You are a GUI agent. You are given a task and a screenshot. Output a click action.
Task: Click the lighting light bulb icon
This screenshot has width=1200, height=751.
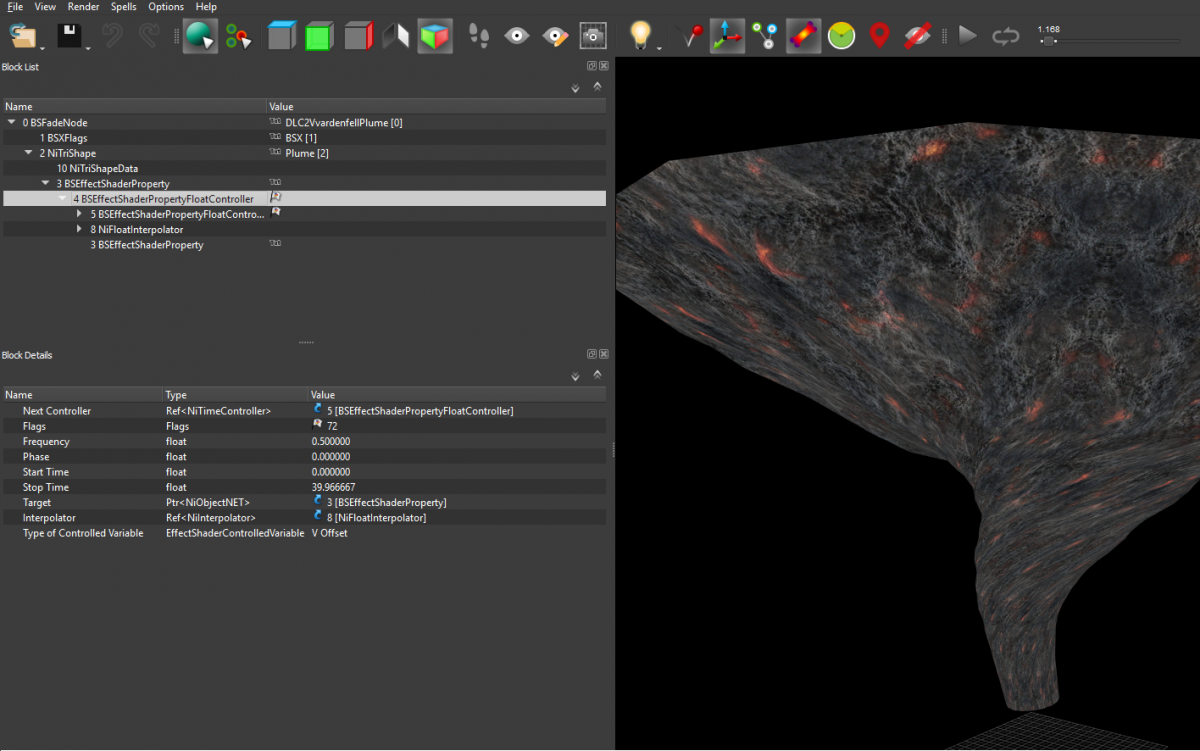click(x=640, y=36)
